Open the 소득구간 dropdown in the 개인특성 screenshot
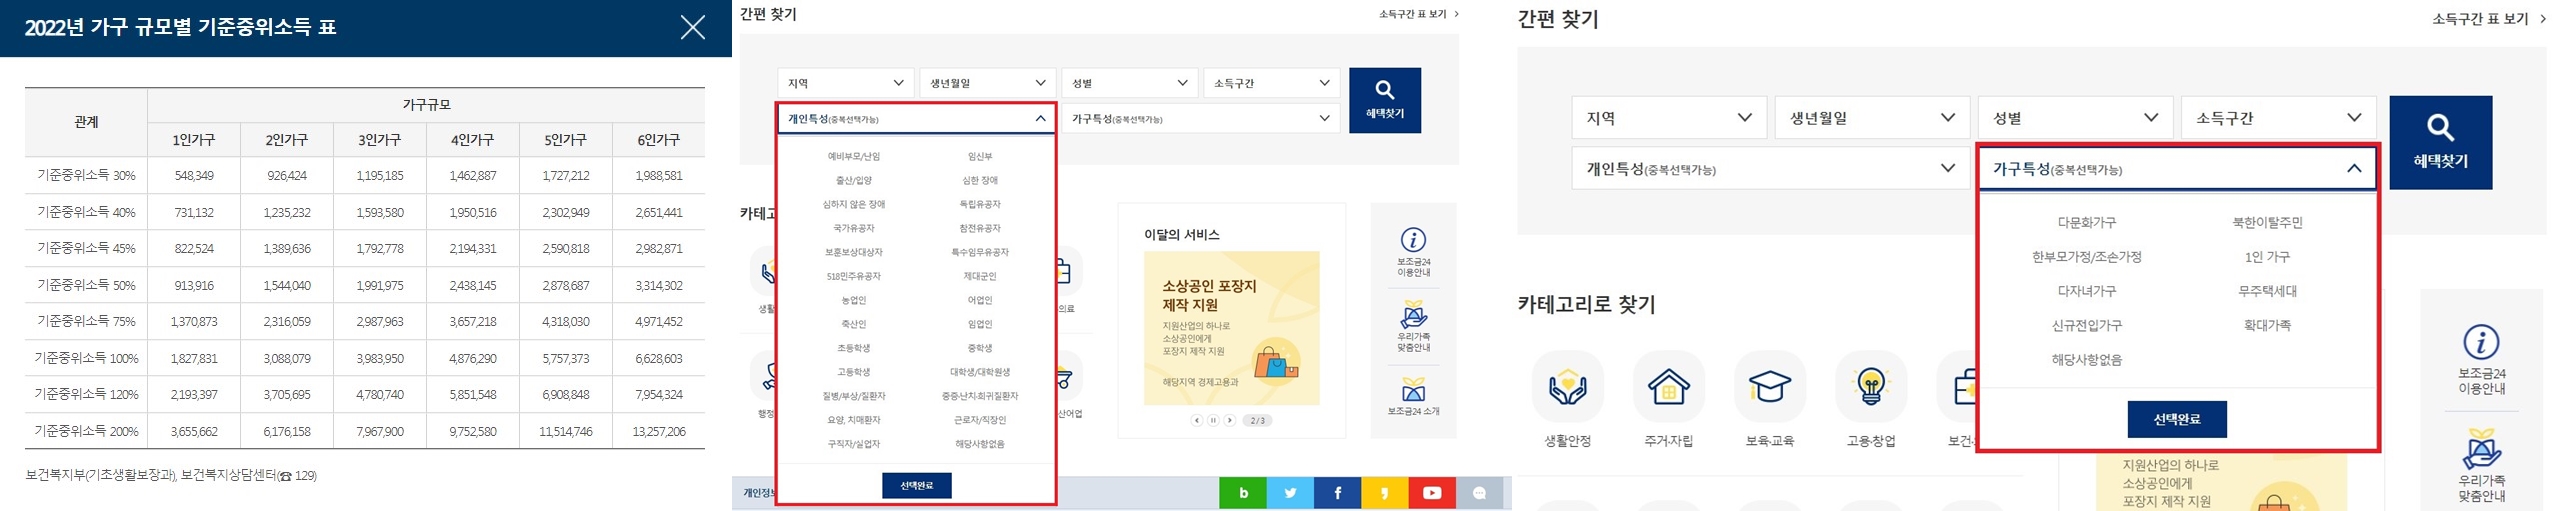Screen dimensions: 2554x511 point(1272,83)
